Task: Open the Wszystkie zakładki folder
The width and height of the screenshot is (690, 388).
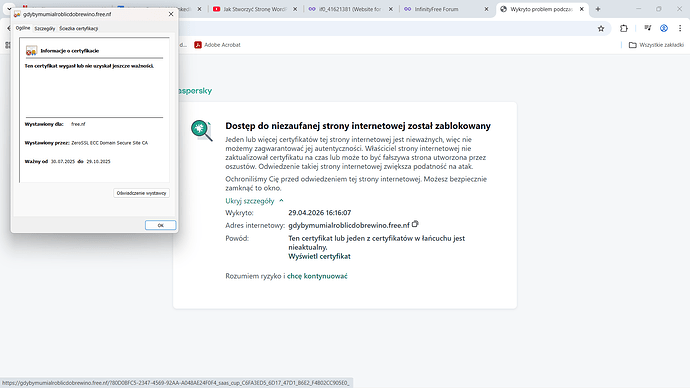Action: click(x=656, y=45)
